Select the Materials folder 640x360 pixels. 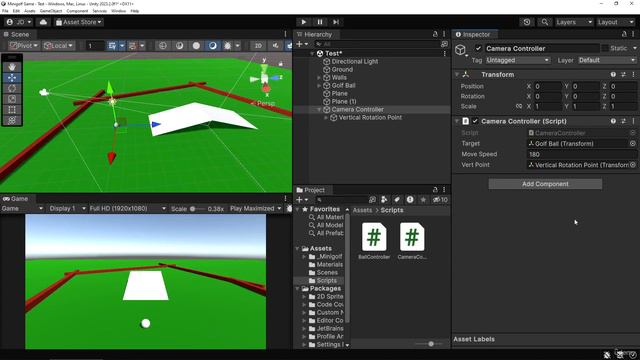(x=330, y=264)
